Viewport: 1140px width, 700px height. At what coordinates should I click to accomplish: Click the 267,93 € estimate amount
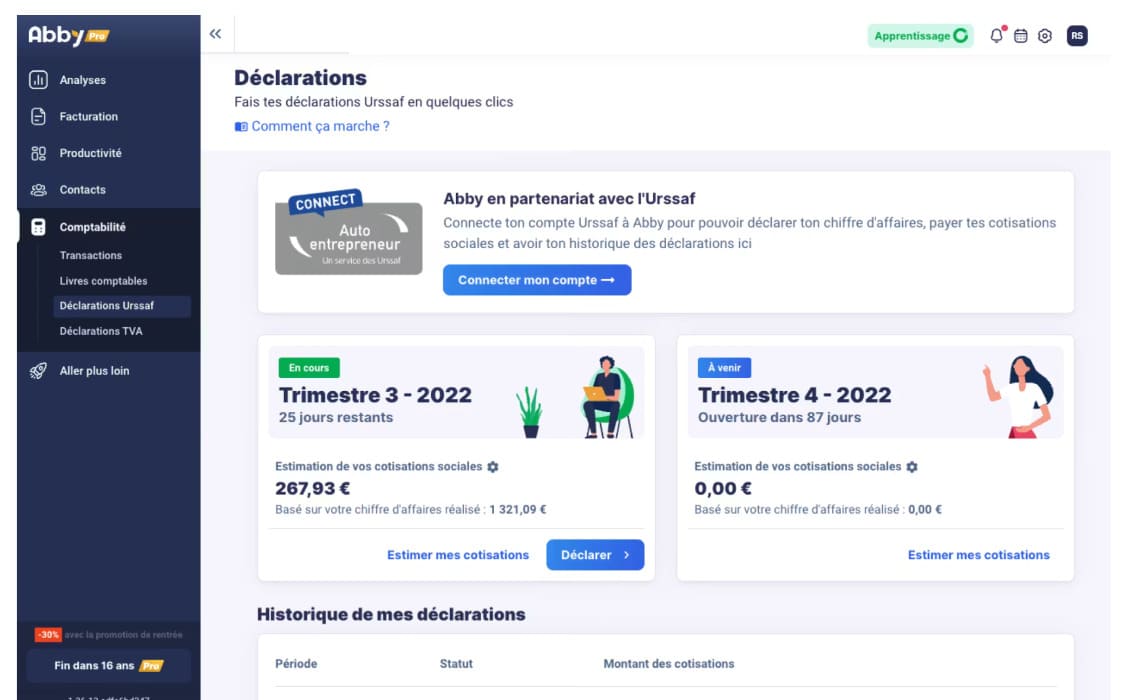313,488
